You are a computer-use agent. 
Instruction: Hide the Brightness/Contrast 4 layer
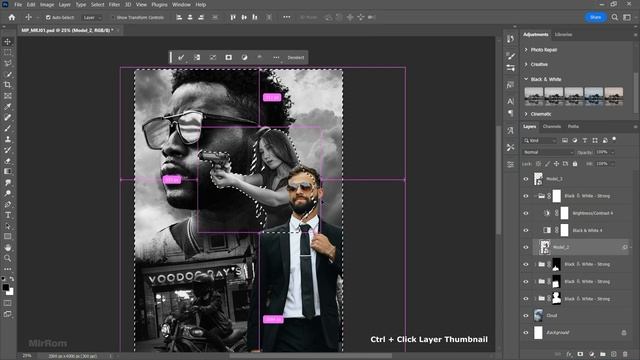pos(526,213)
